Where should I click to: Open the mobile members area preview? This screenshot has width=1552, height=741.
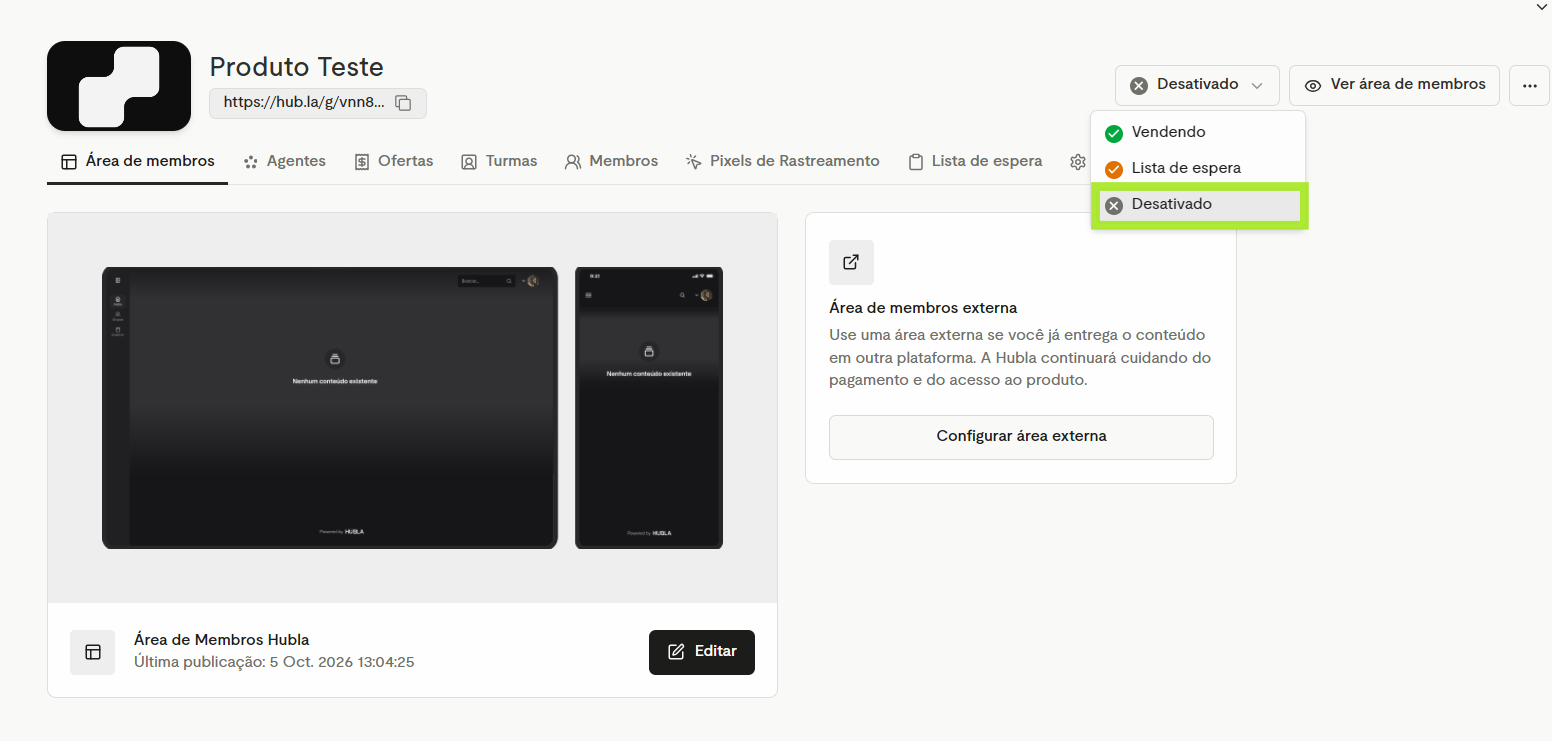pos(649,408)
